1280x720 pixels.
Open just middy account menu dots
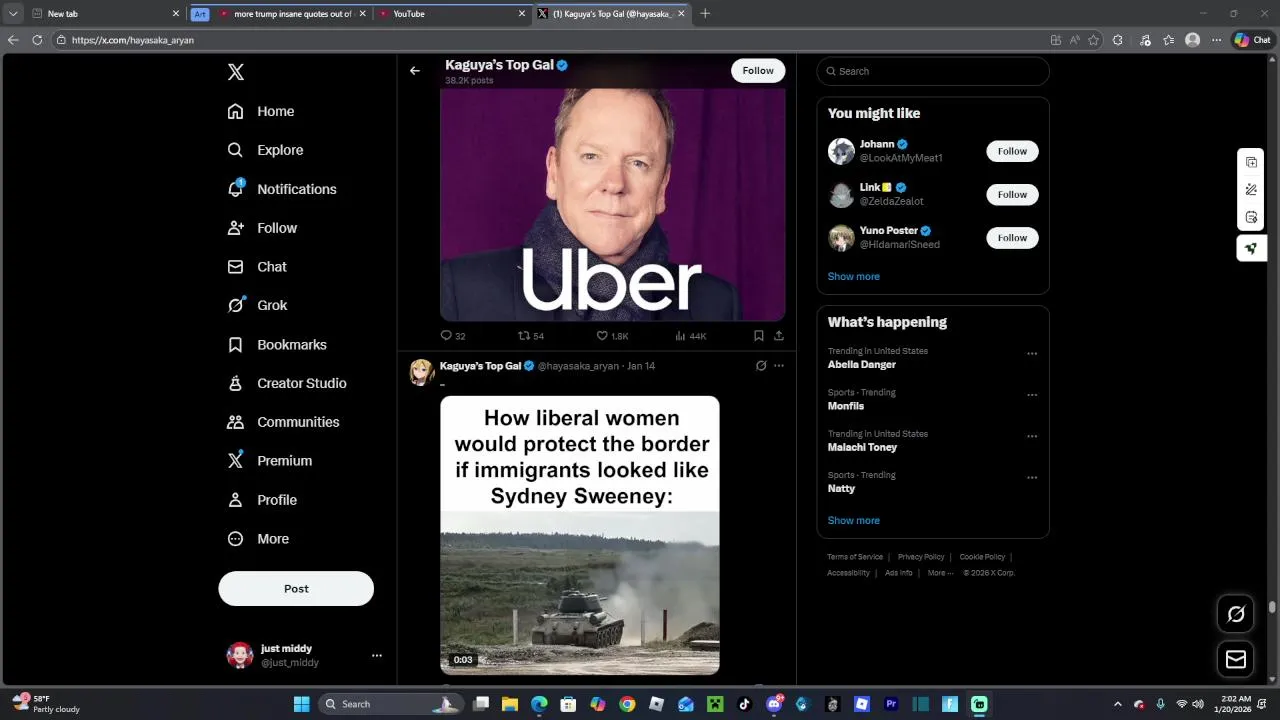pos(377,656)
